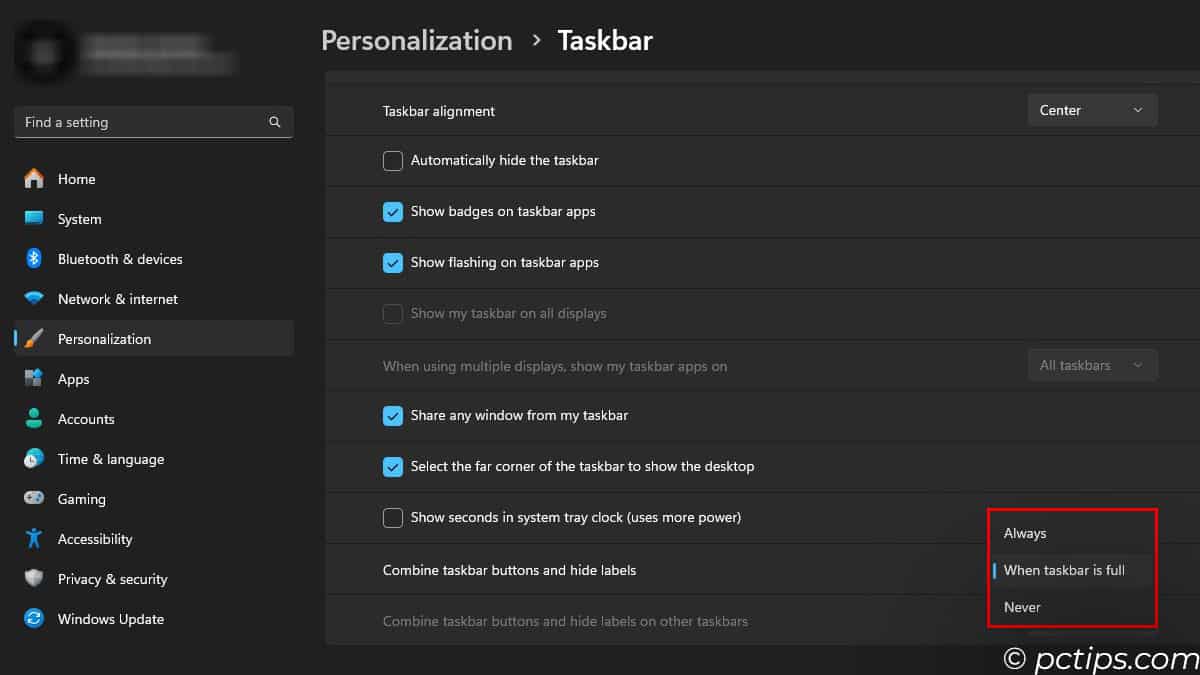Go back via the Personalization breadcrumb
1200x675 pixels.
click(417, 40)
